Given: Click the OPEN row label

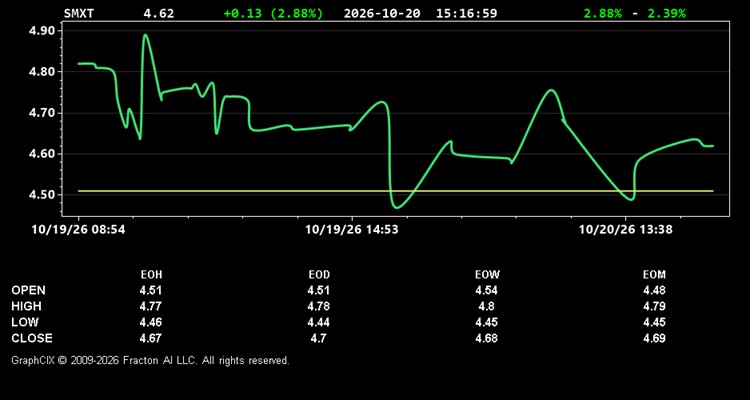Looking at the screenshot, I should [29, 290].
